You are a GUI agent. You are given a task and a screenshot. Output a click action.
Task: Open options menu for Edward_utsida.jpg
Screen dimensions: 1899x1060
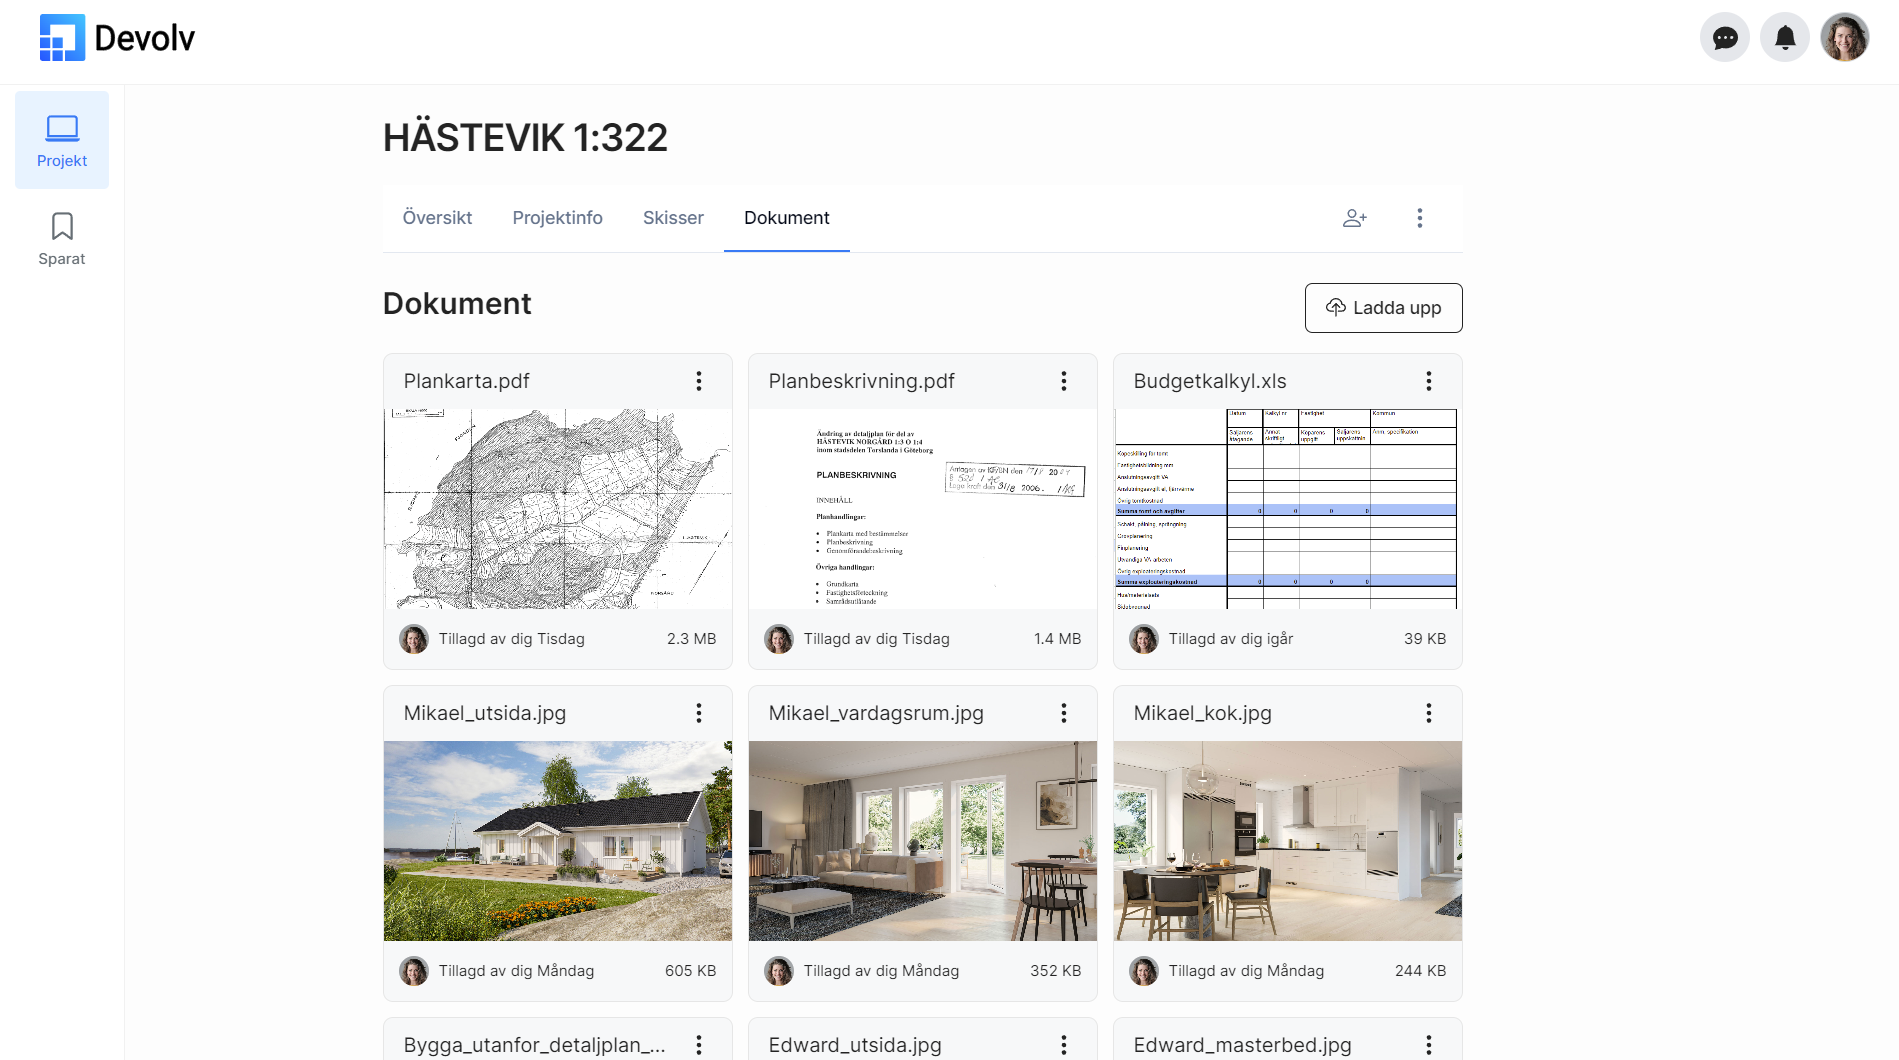tap(1064, 1045)
